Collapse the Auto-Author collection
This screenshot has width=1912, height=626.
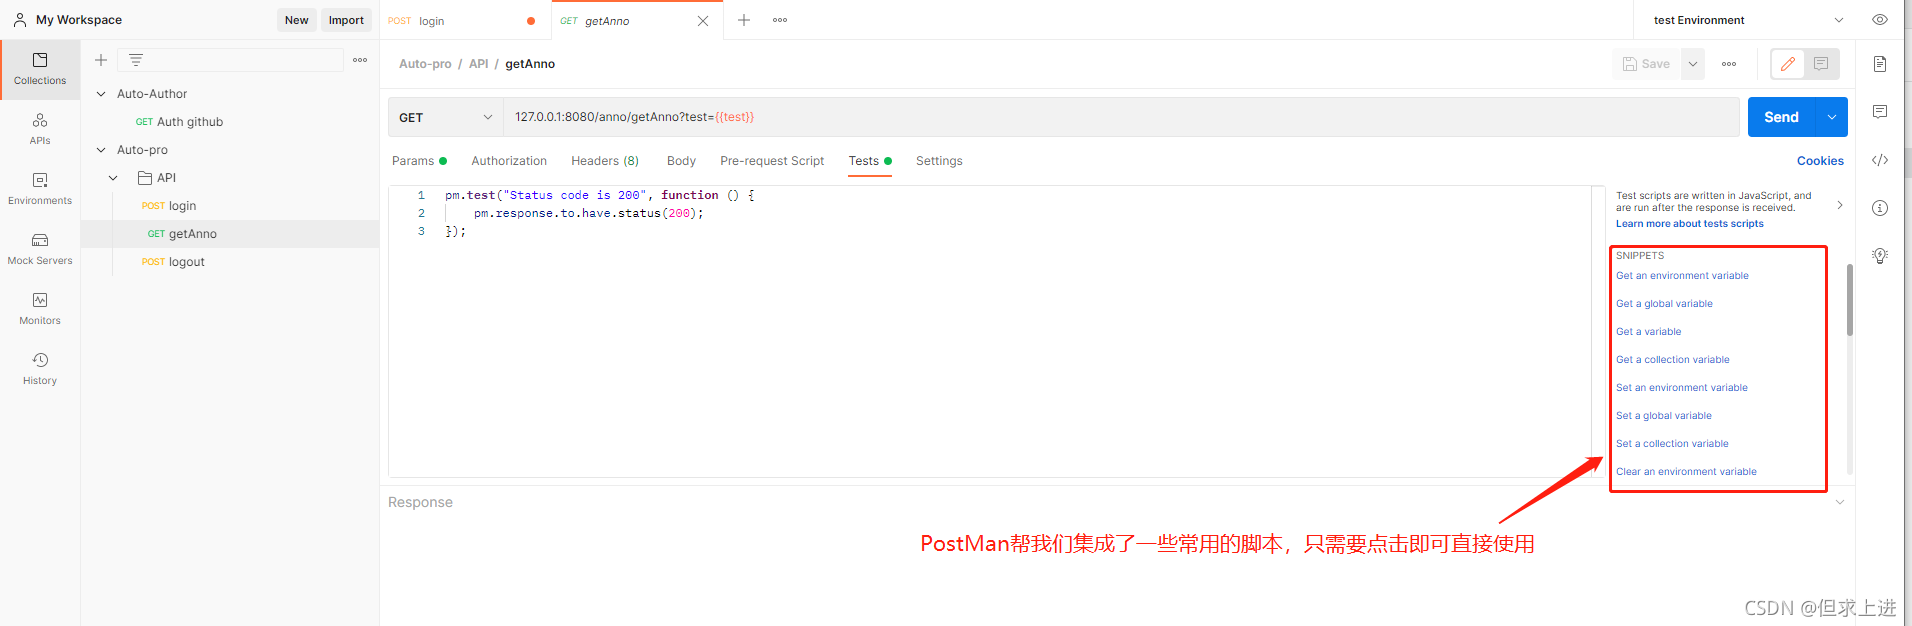(101, 94)
